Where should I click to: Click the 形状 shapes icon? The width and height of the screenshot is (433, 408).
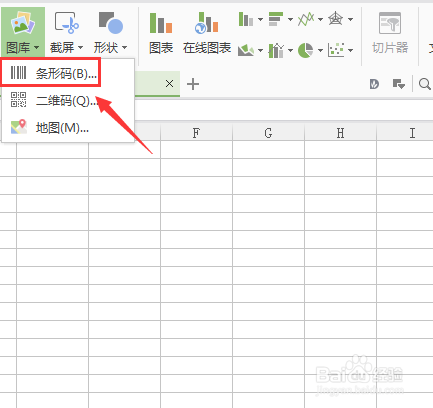111,23
